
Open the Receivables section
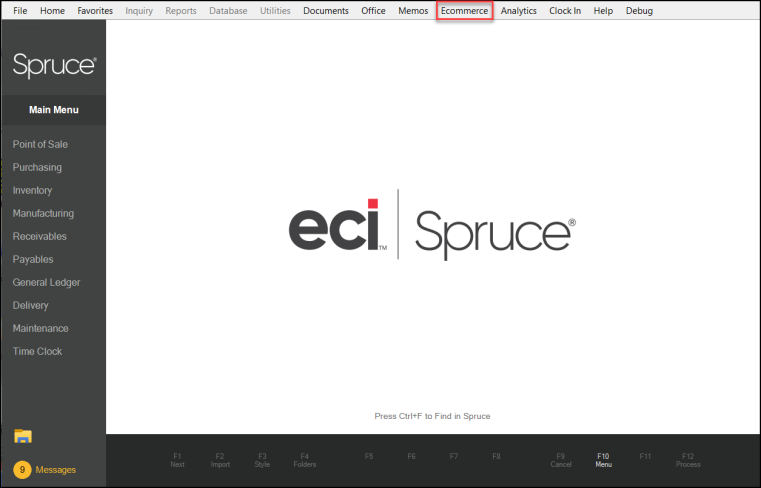coord(40,236)
